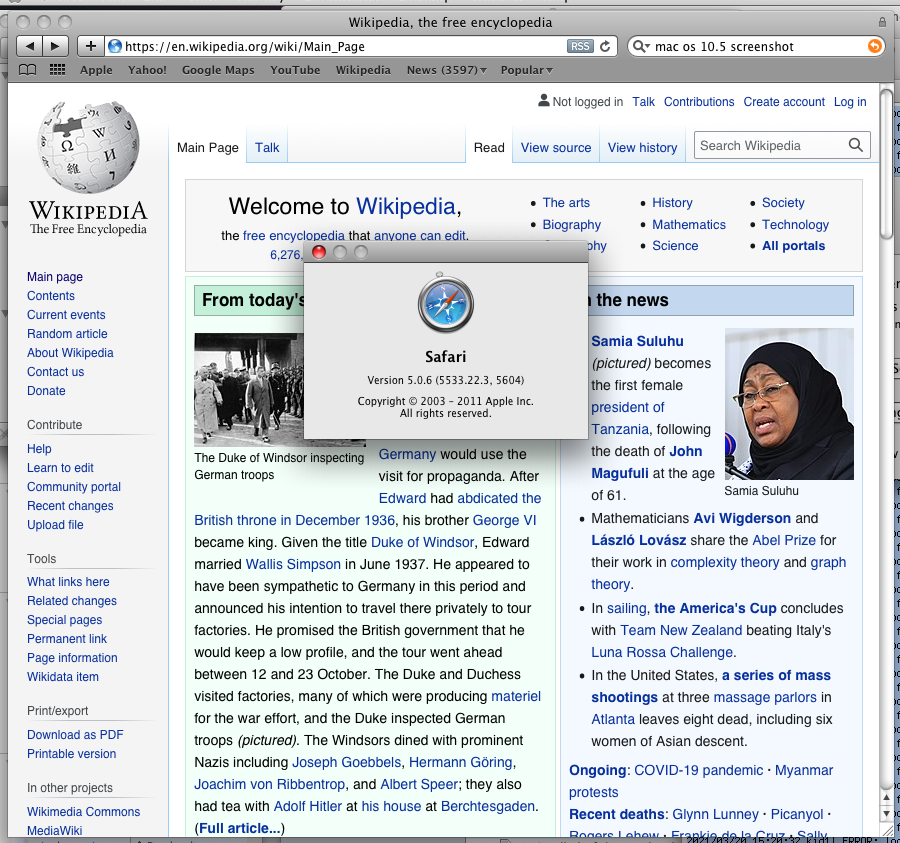The width and height of the screenshot is (900, 843).
Task: Click the RSS badge in address bar
Action: 580,46
